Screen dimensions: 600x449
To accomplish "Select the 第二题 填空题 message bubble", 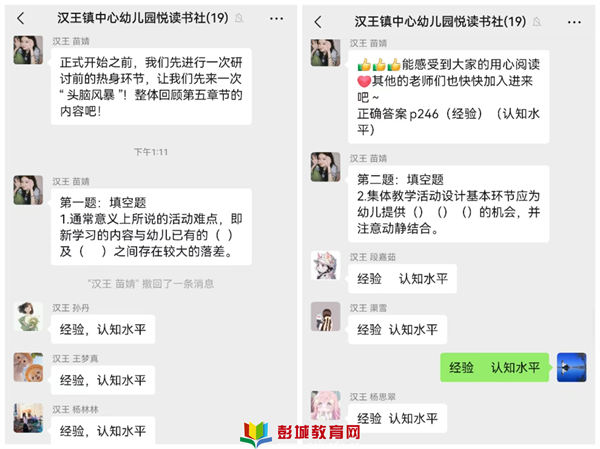I will click(448, 204).
